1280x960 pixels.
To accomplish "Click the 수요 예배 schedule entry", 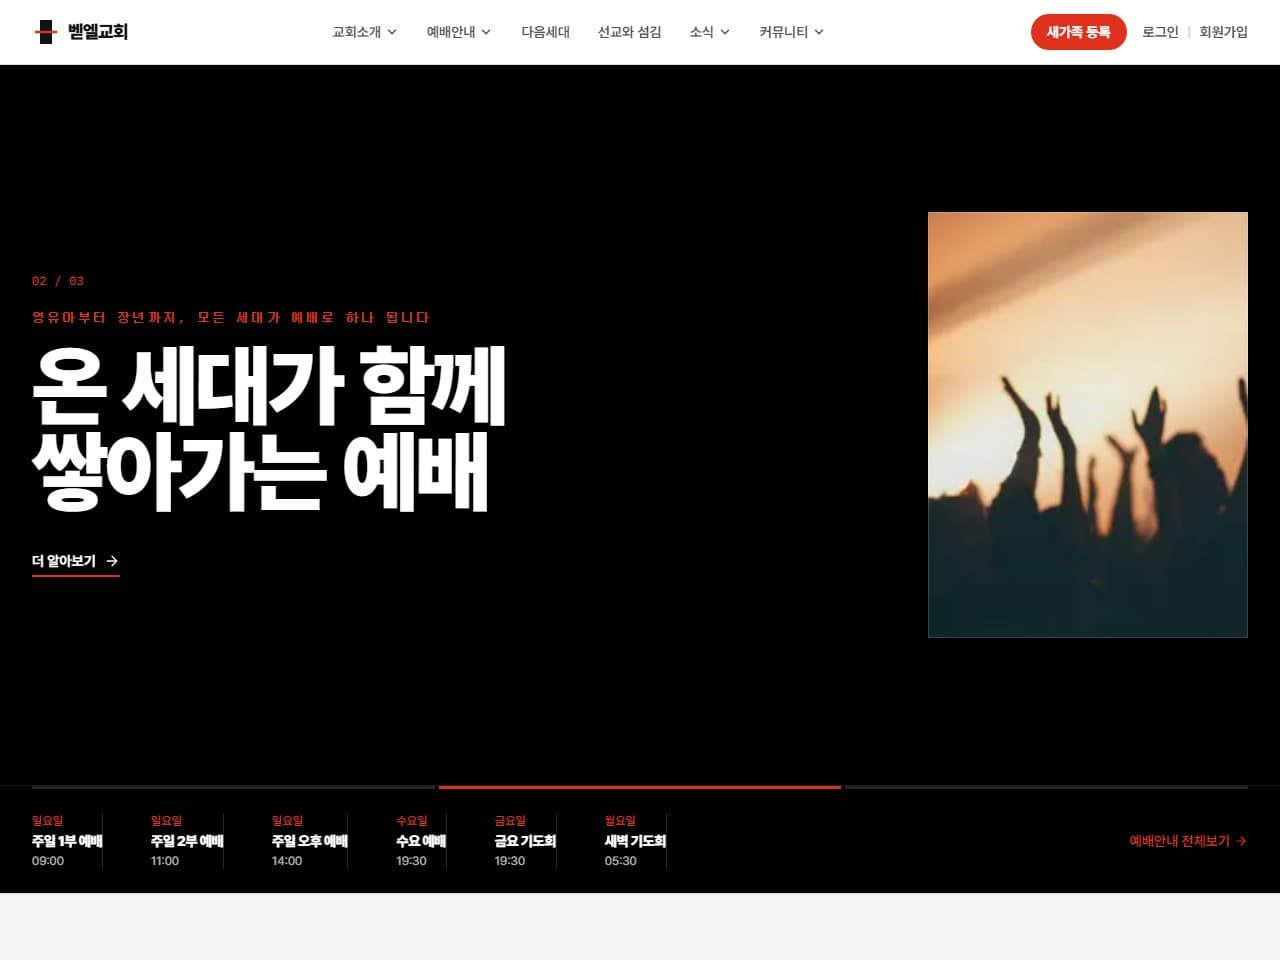I will tap(421, 841).
